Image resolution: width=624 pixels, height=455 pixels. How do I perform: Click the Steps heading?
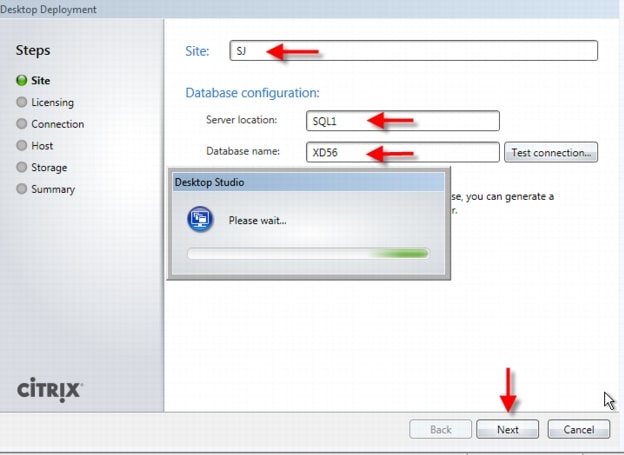pos(33,51)
